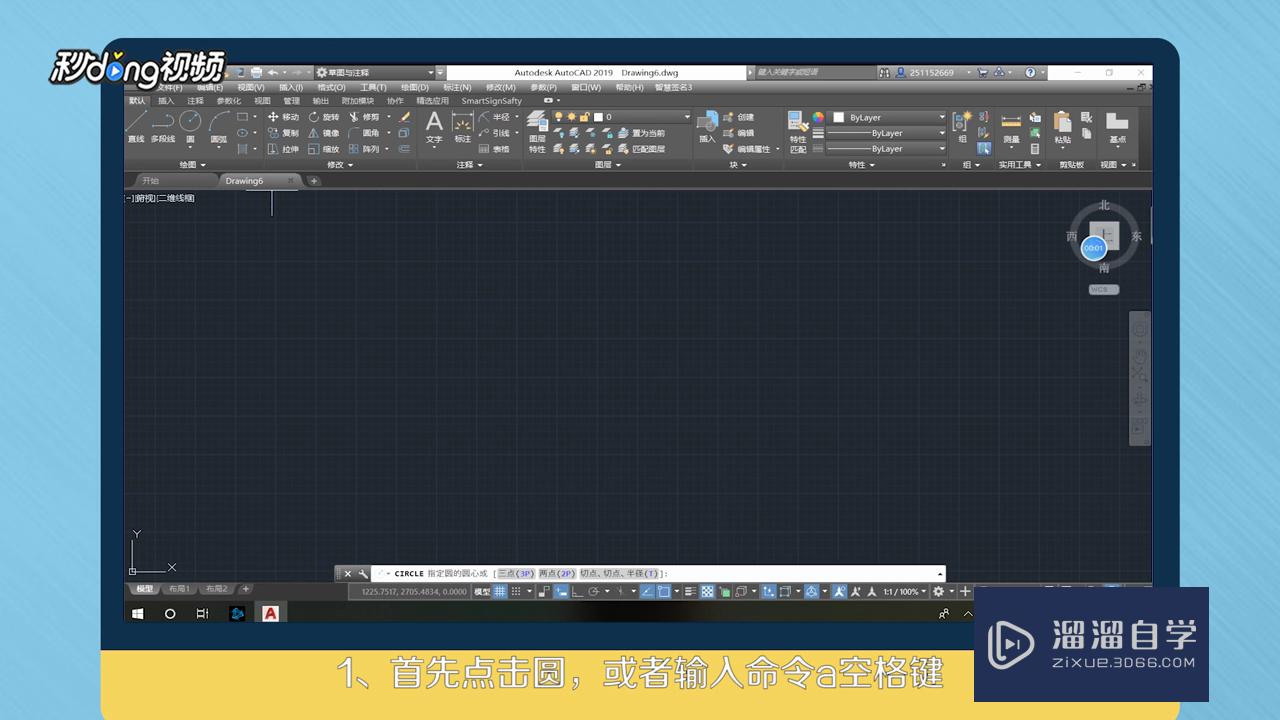Toggle object snap in status bar
Viewport: 1280px width, 720px height.
pos(663,592)
